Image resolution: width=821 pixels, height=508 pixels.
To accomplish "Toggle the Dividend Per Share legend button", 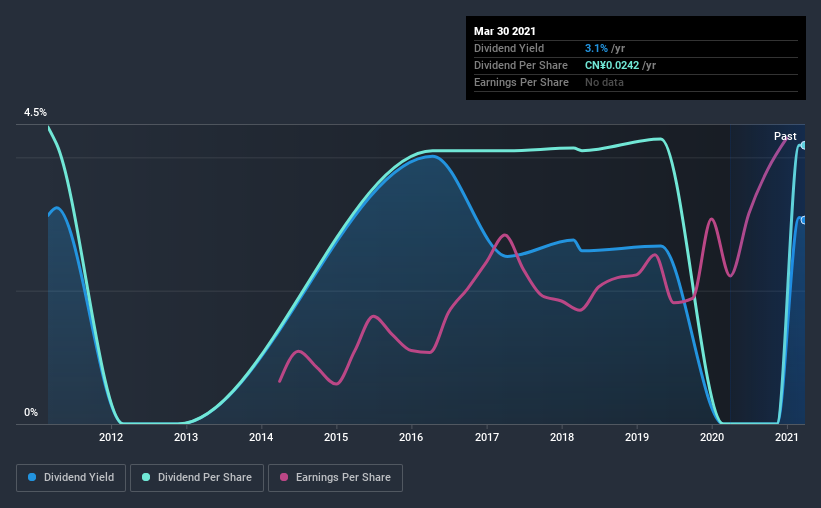I will (197, 478).
